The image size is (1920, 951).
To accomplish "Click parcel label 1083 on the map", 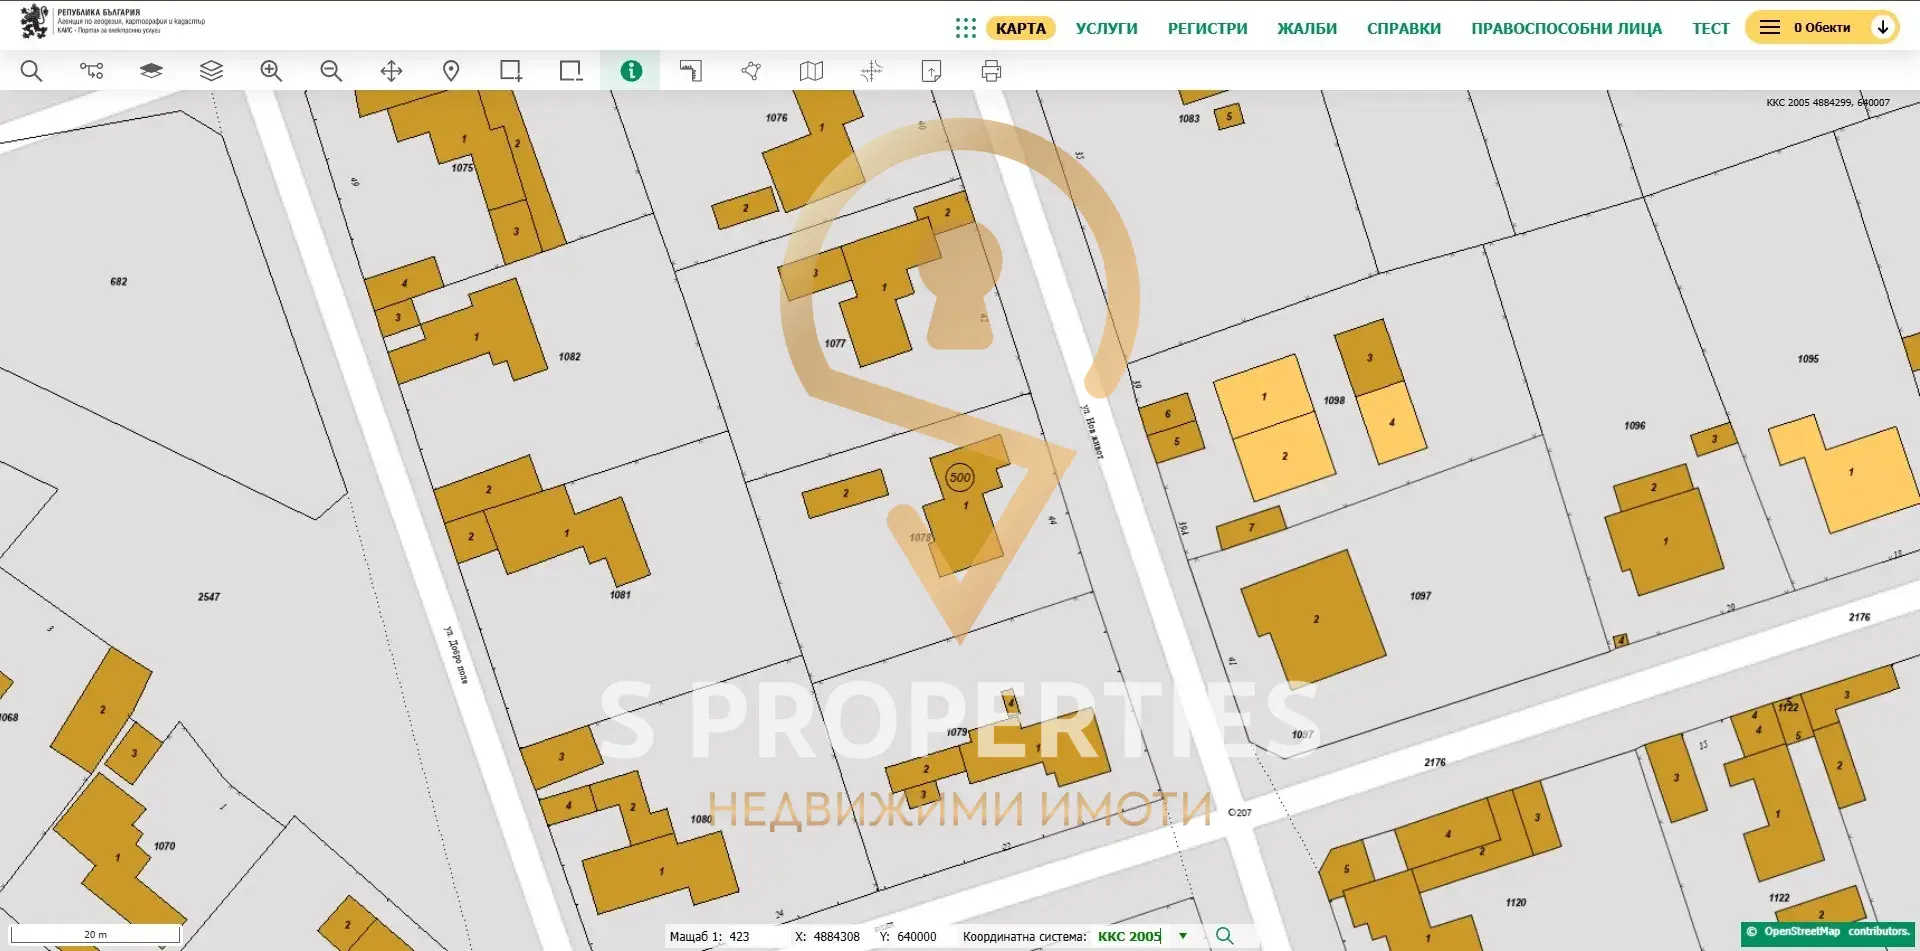I will point(1189,119).
